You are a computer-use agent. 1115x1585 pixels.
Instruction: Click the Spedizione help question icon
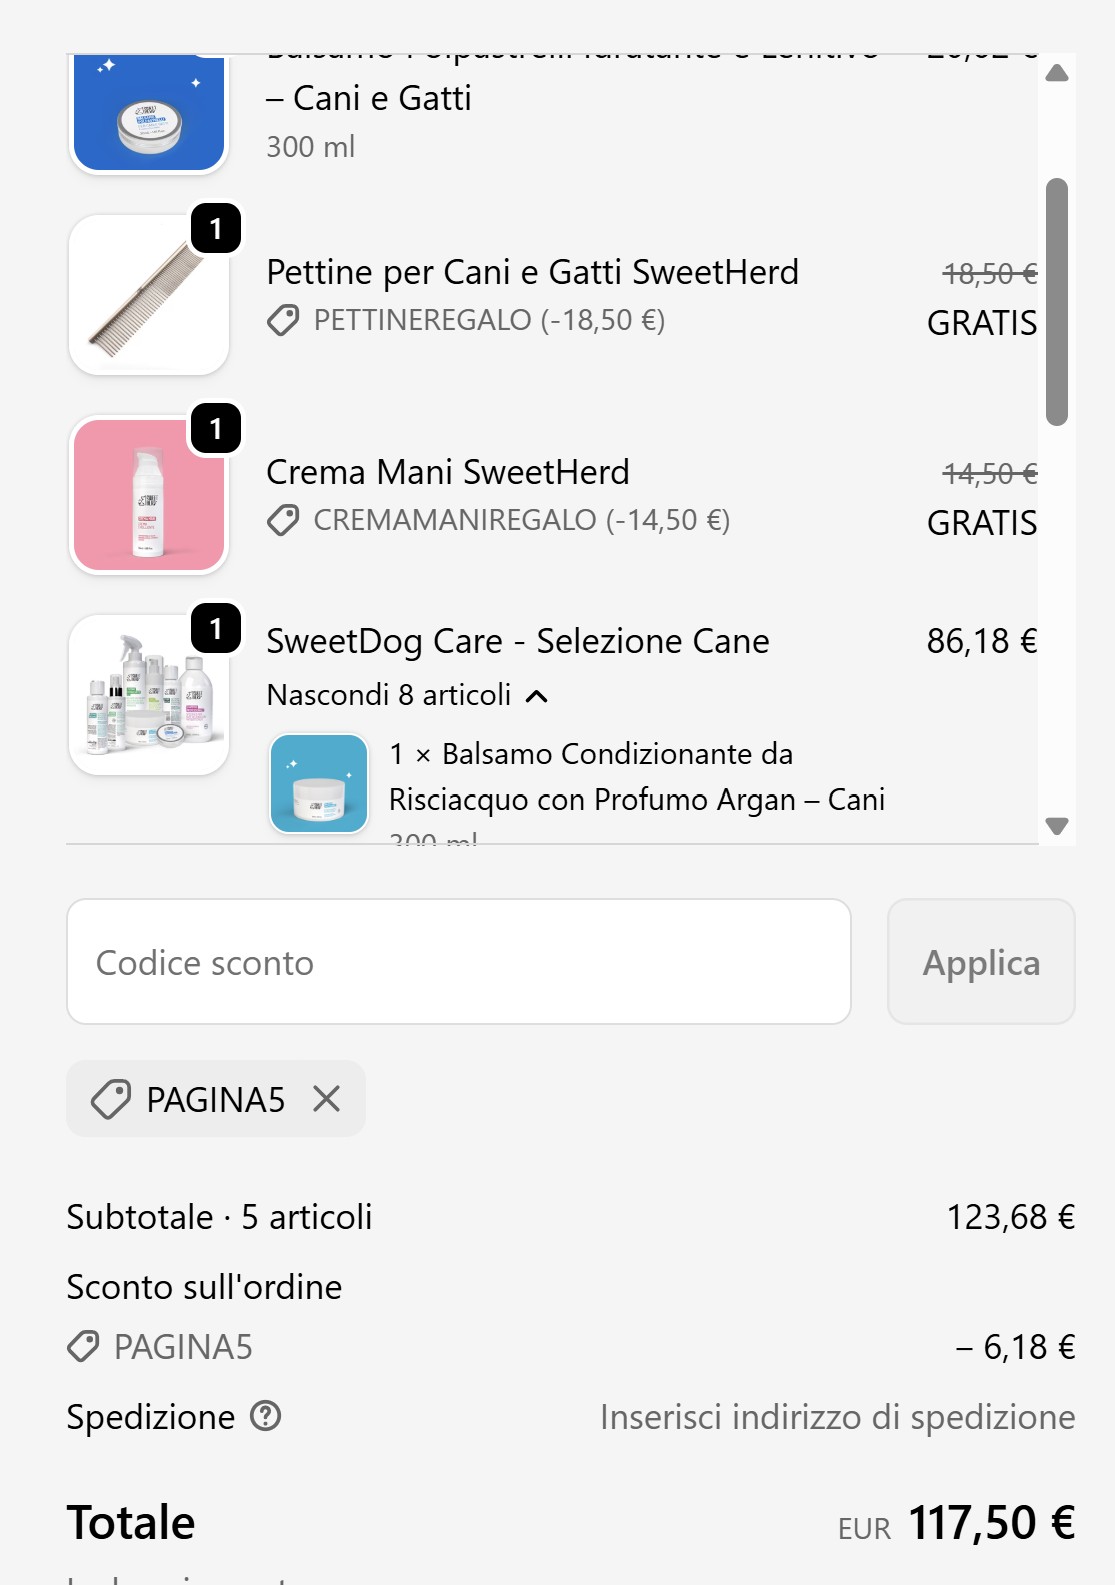pyautogui.click(x=265, y=1416)
